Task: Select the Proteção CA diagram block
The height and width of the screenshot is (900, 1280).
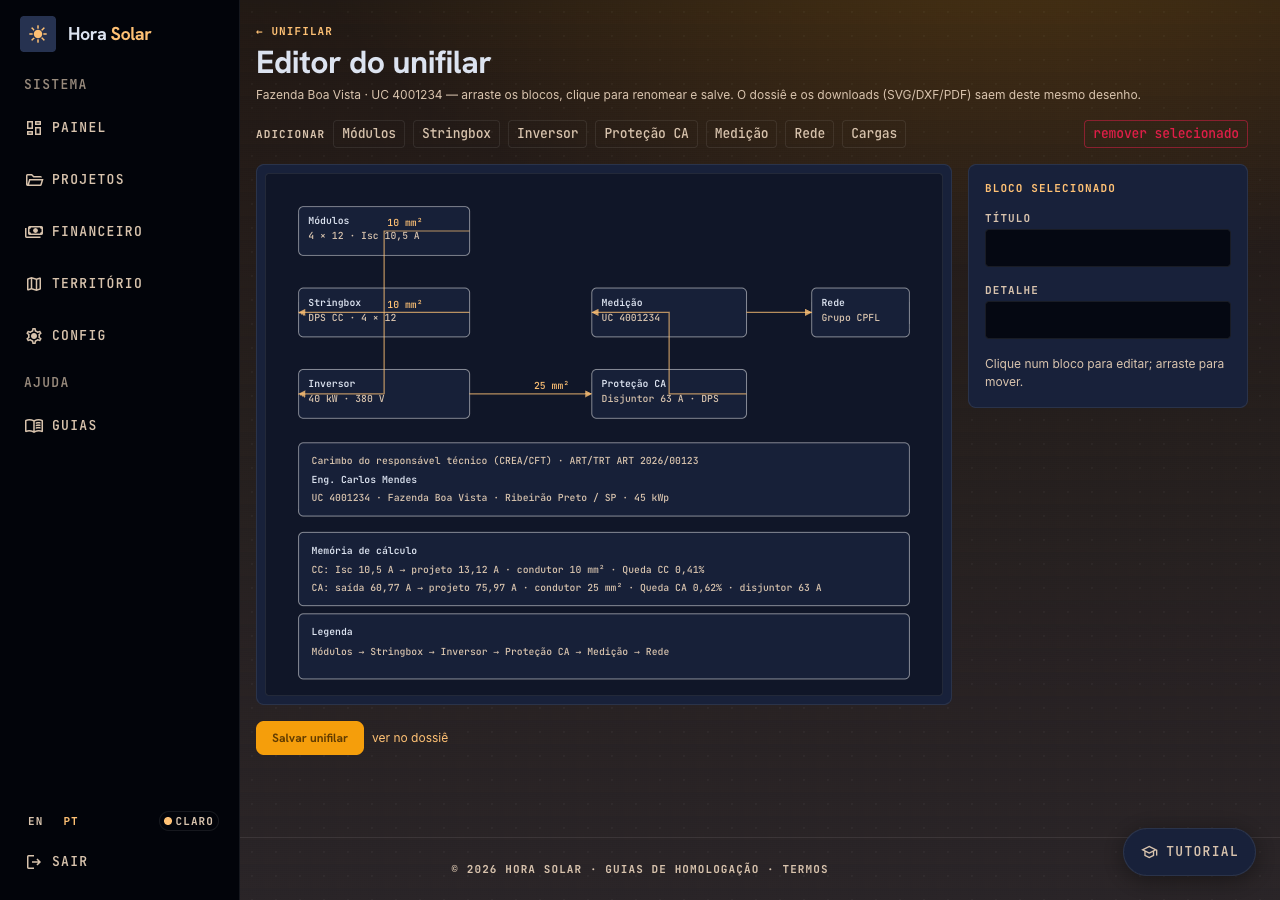Action: 669,394
